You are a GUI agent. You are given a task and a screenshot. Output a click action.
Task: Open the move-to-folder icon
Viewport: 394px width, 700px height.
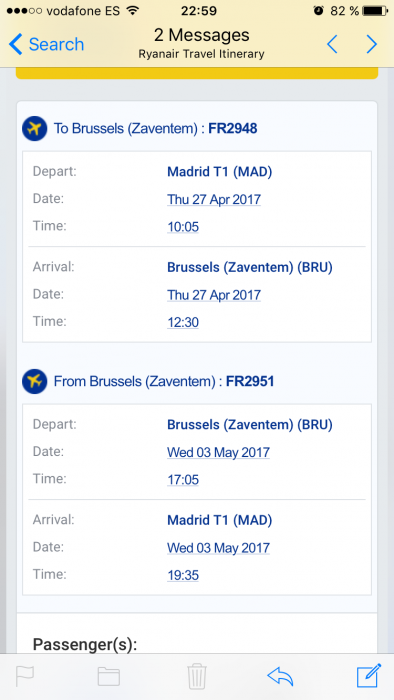[x=109, y=676]
